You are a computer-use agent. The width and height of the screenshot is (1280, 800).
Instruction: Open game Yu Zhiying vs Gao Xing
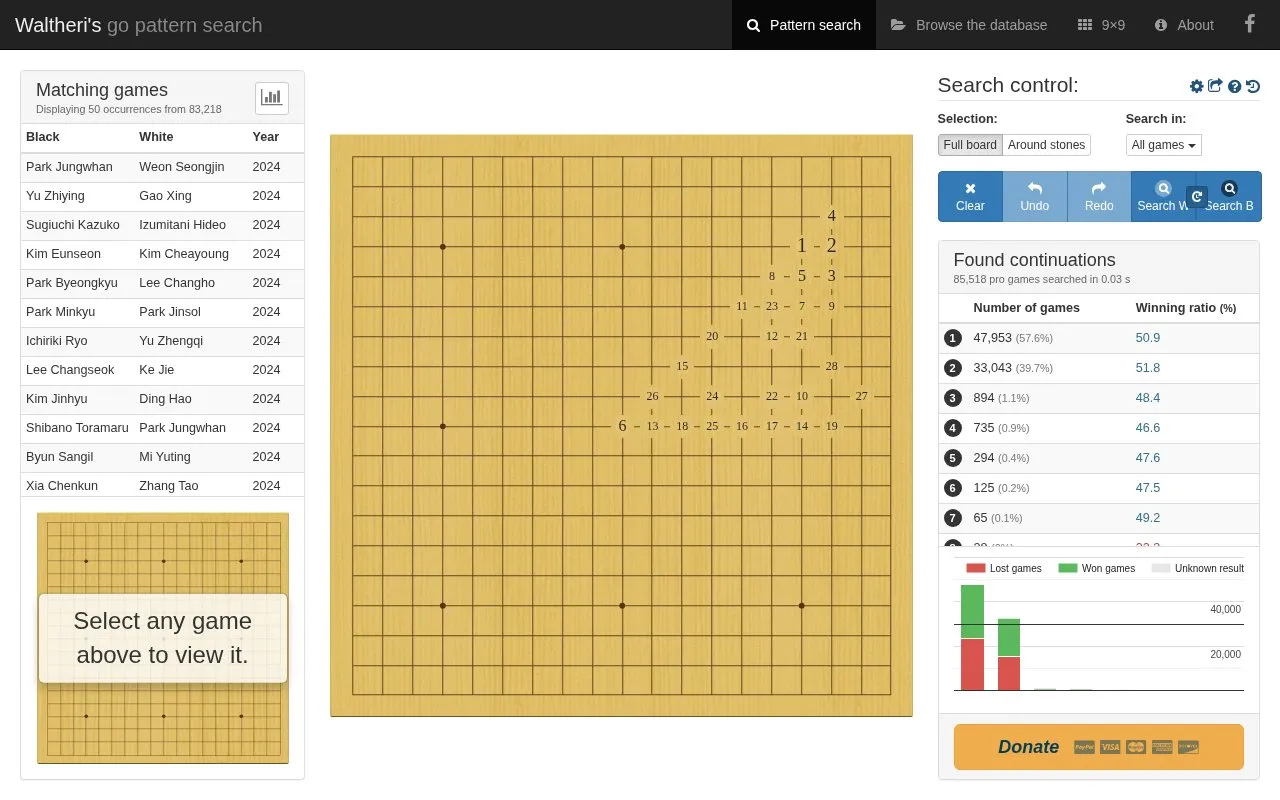point(162,196)
